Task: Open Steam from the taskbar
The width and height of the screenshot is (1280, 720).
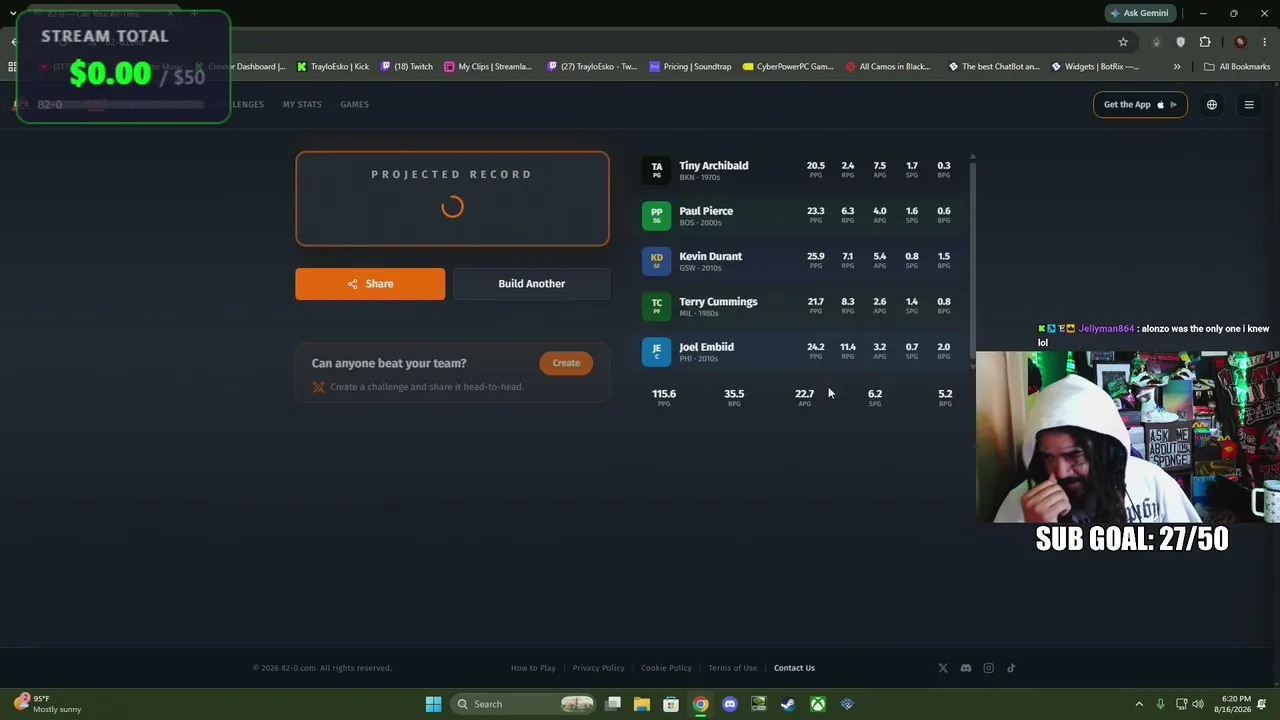Action: 788,704
